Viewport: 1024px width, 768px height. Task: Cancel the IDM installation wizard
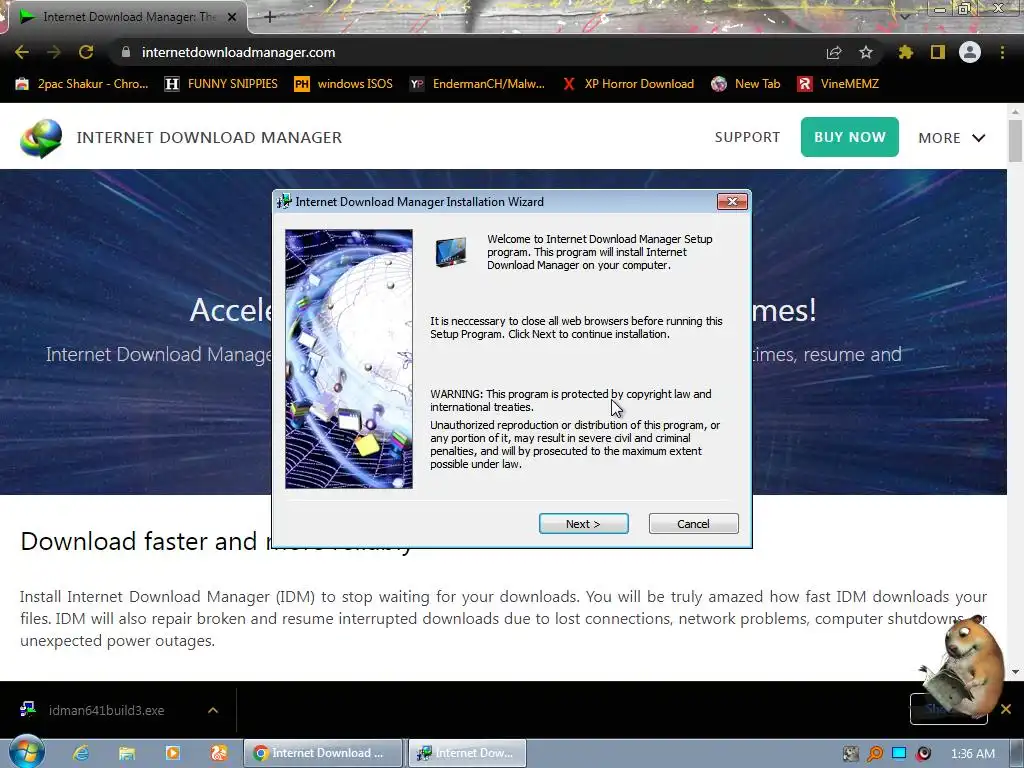pyautogui.click(x=693, y=524)
